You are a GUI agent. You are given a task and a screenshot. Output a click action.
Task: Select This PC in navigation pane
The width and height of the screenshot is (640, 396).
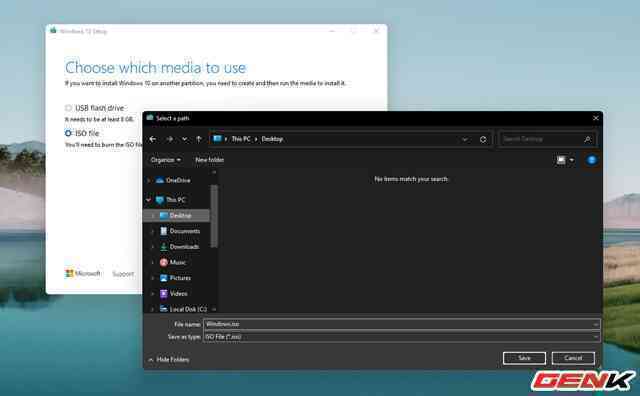pyautogui.click(x=176, y=200)
